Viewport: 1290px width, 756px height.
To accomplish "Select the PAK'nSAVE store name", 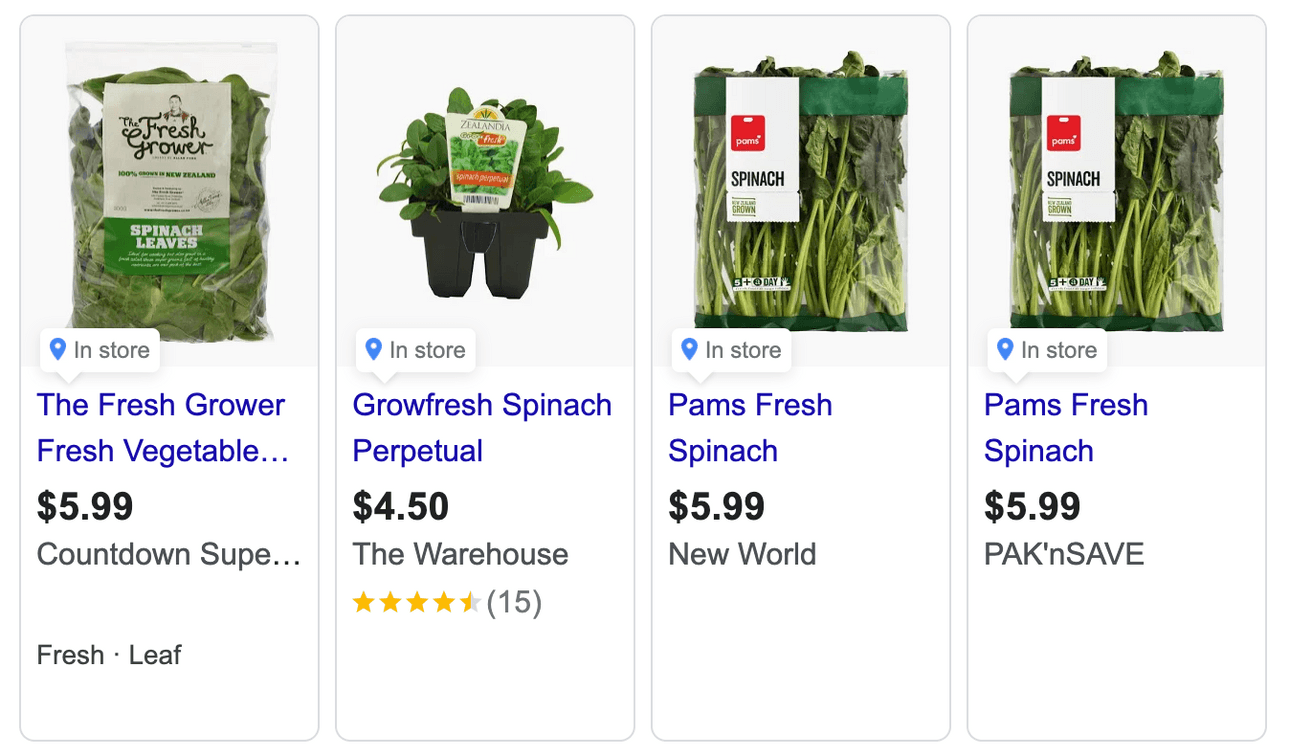I will point(1063,554).
